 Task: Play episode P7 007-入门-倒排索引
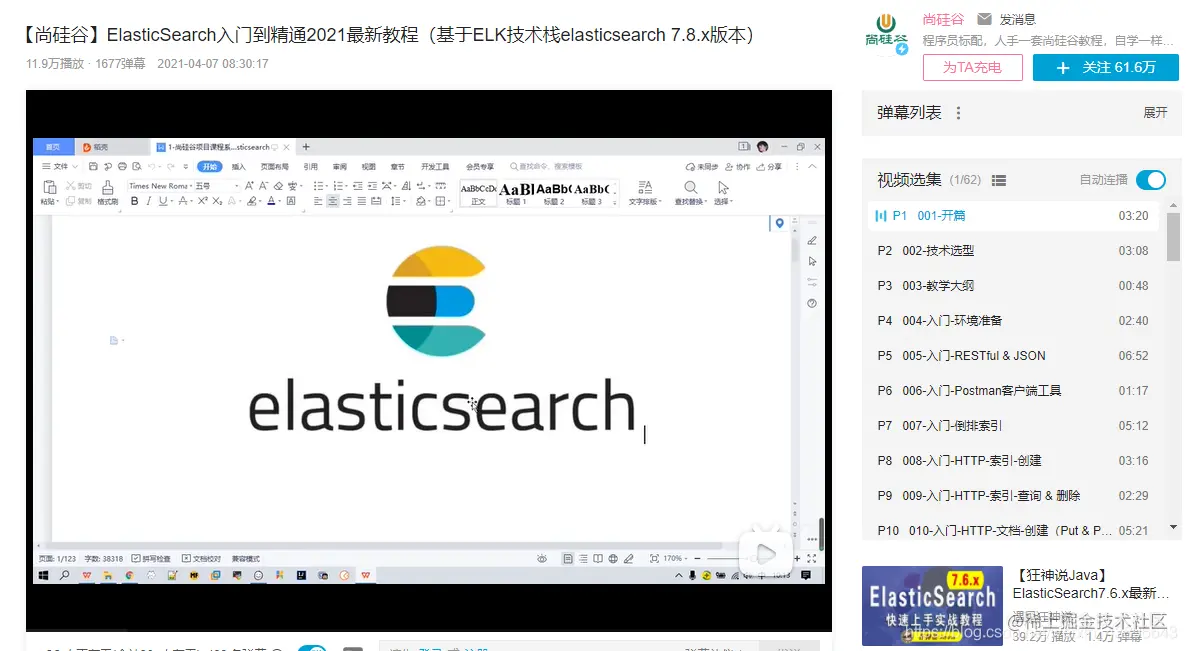[1012, 425]
